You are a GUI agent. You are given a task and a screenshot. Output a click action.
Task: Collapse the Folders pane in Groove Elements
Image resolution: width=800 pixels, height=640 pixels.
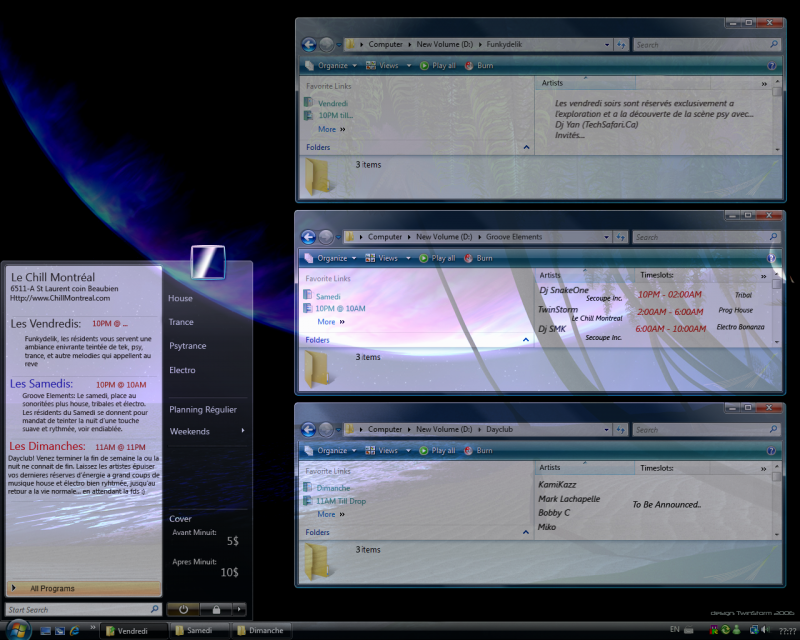[526, 340]
